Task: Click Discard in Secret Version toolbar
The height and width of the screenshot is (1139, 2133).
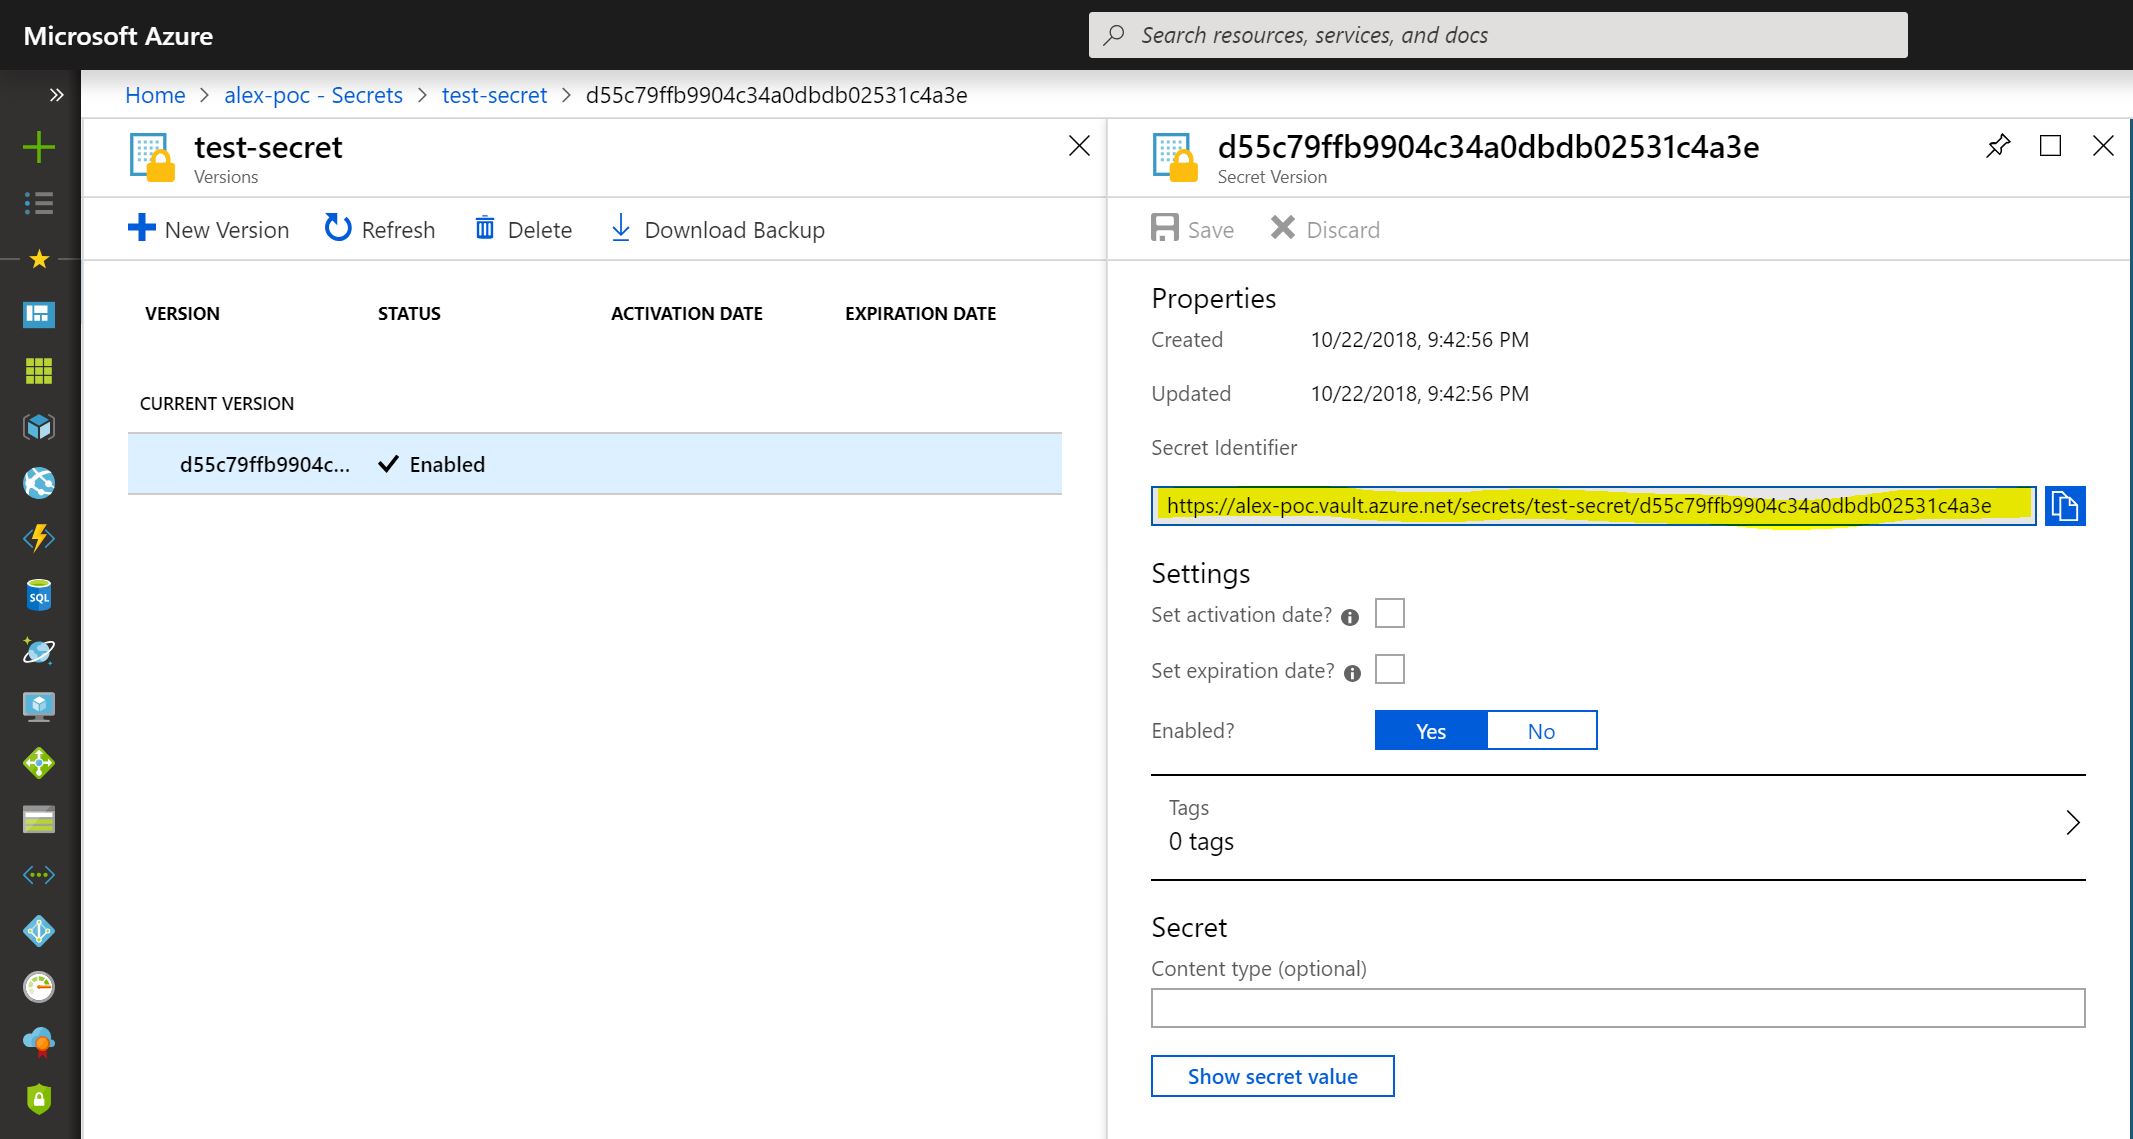Action: point(1325,229)
